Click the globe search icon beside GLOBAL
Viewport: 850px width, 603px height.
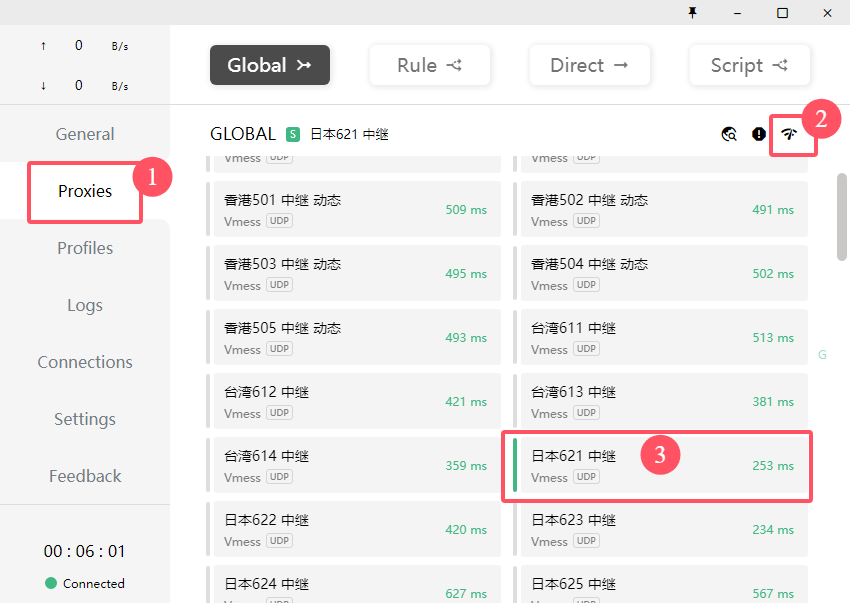(729, 134)
